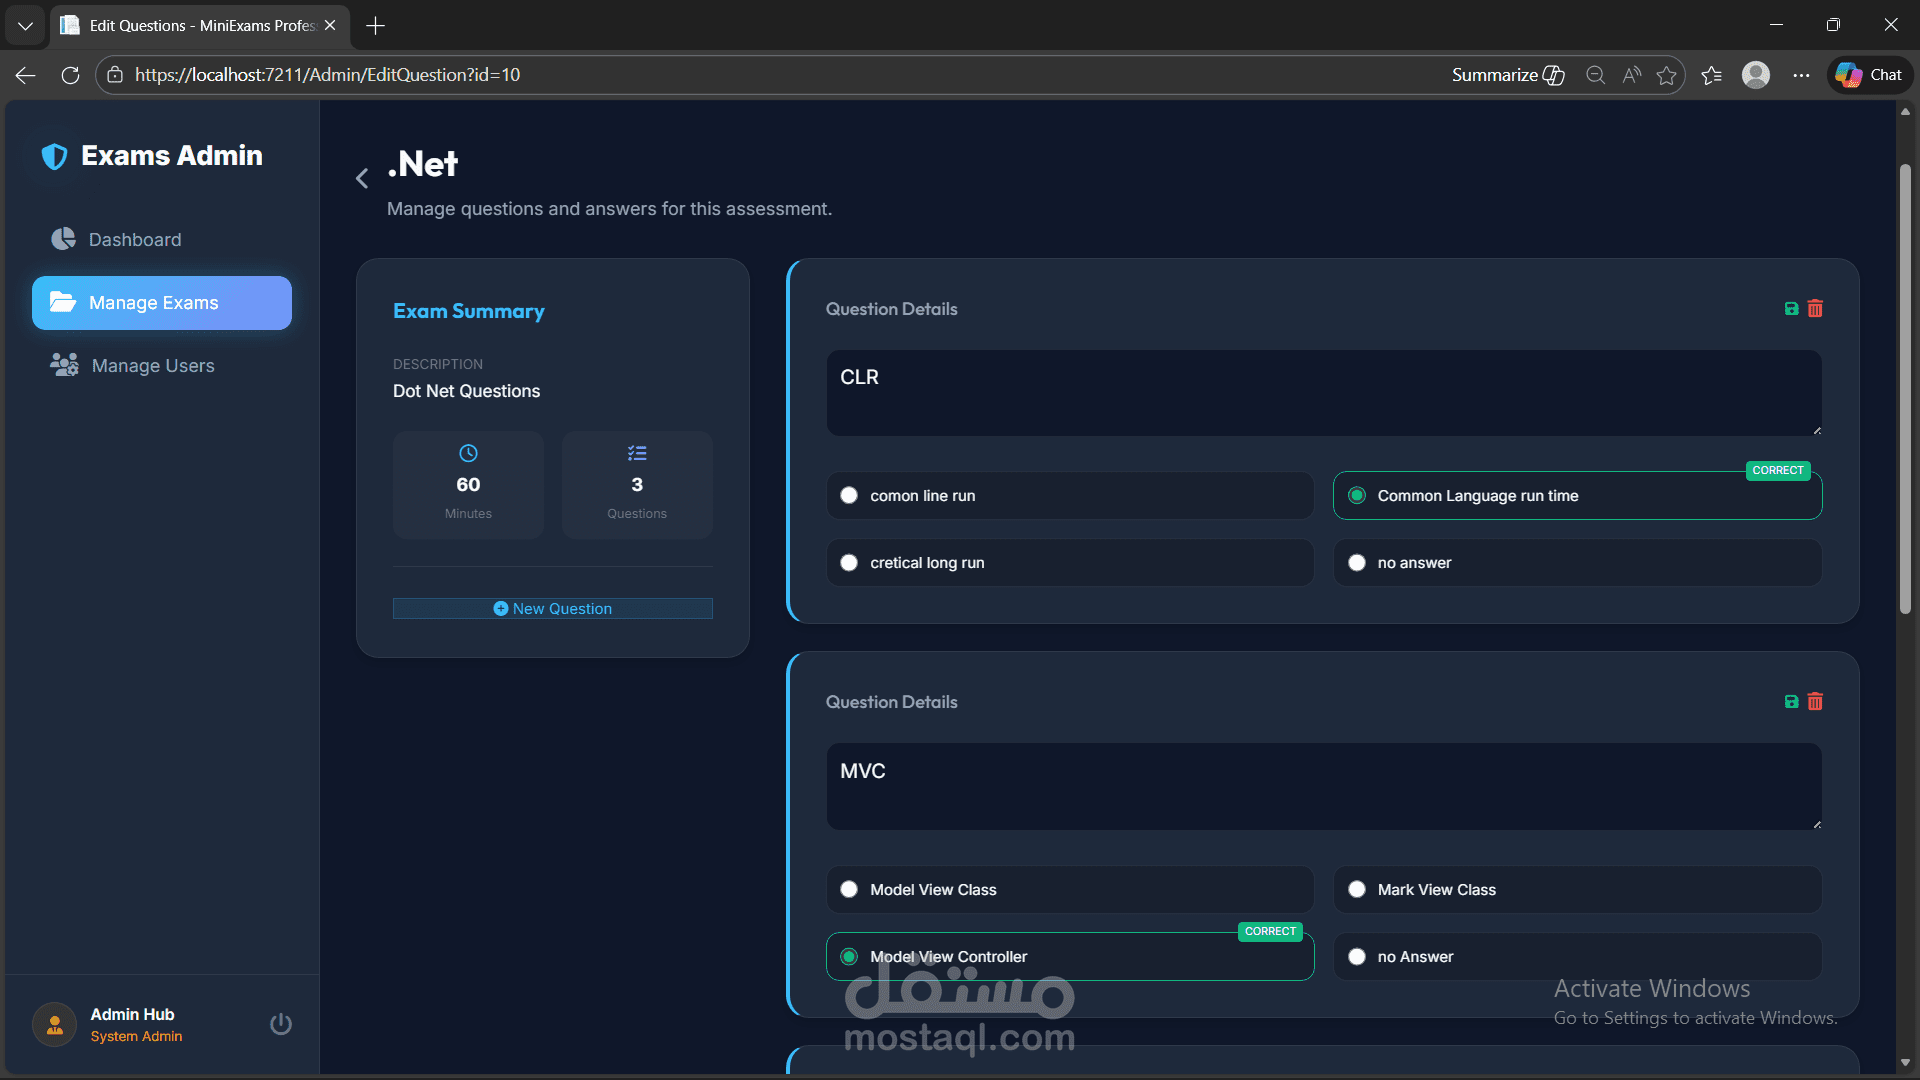Delete the CLR question with trash icon
The image size is (1920, 1080).
pos(1815,309)
